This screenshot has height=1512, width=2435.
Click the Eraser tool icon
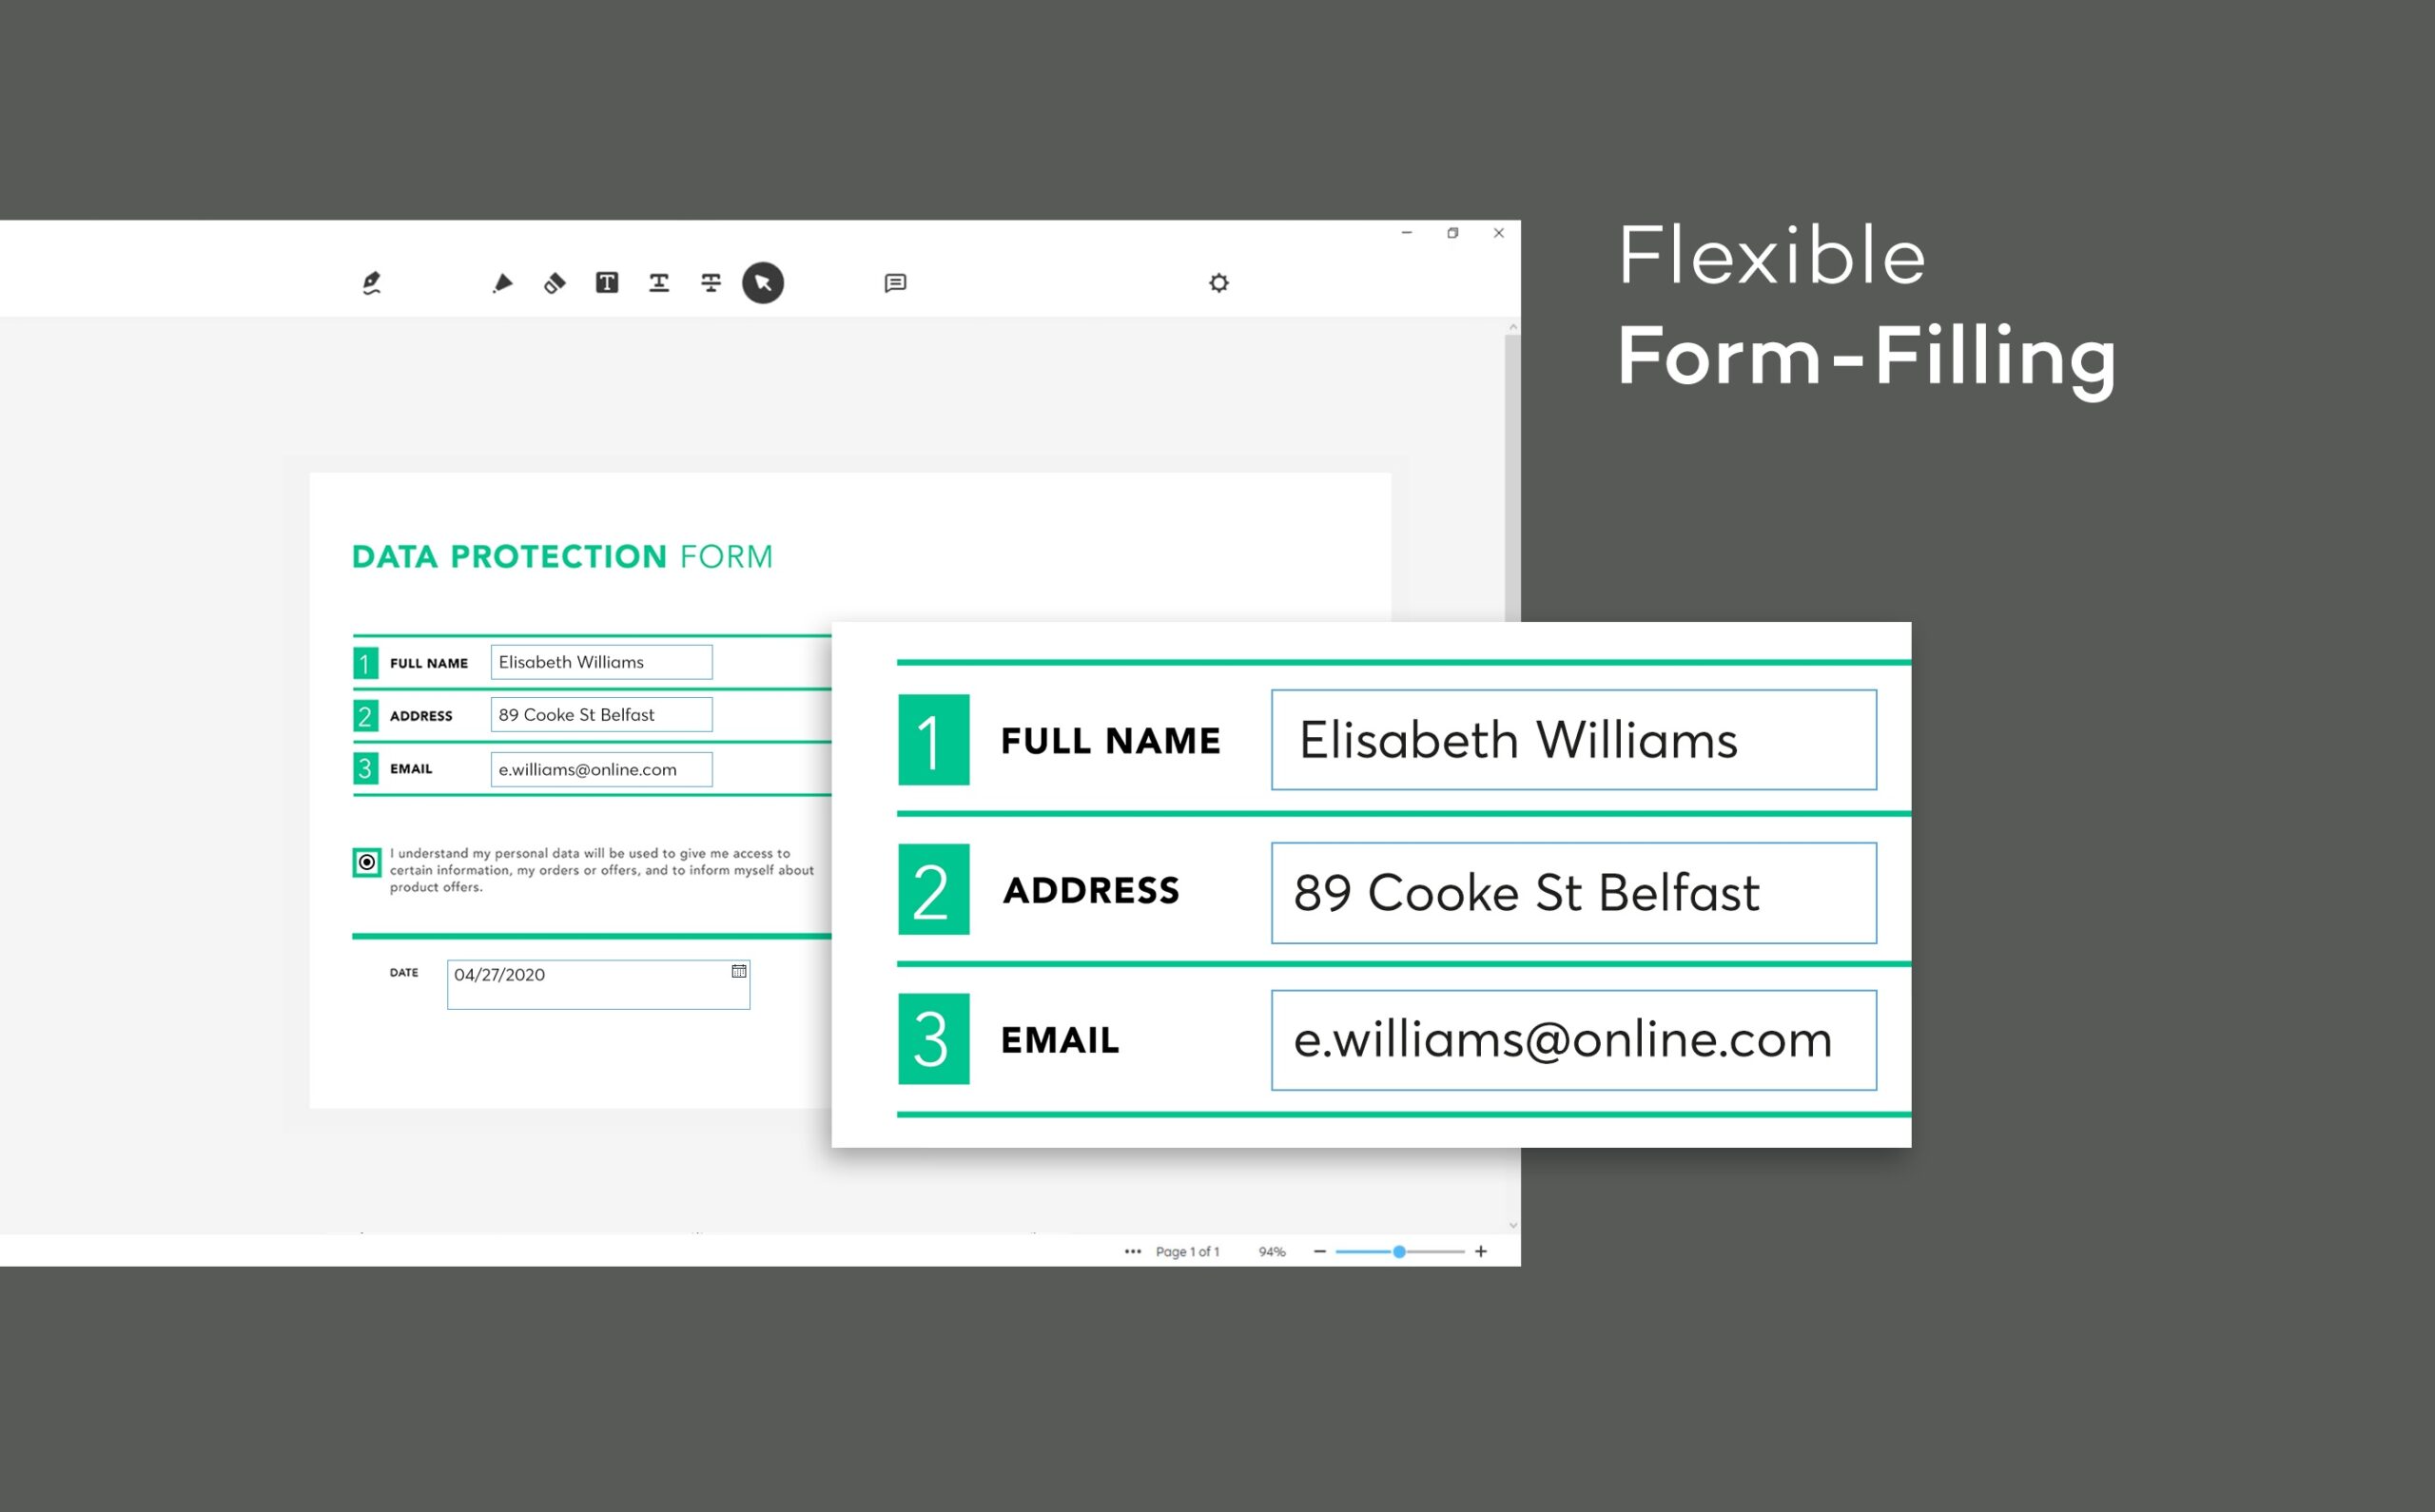pyautogui.click(x=555, y=281)
